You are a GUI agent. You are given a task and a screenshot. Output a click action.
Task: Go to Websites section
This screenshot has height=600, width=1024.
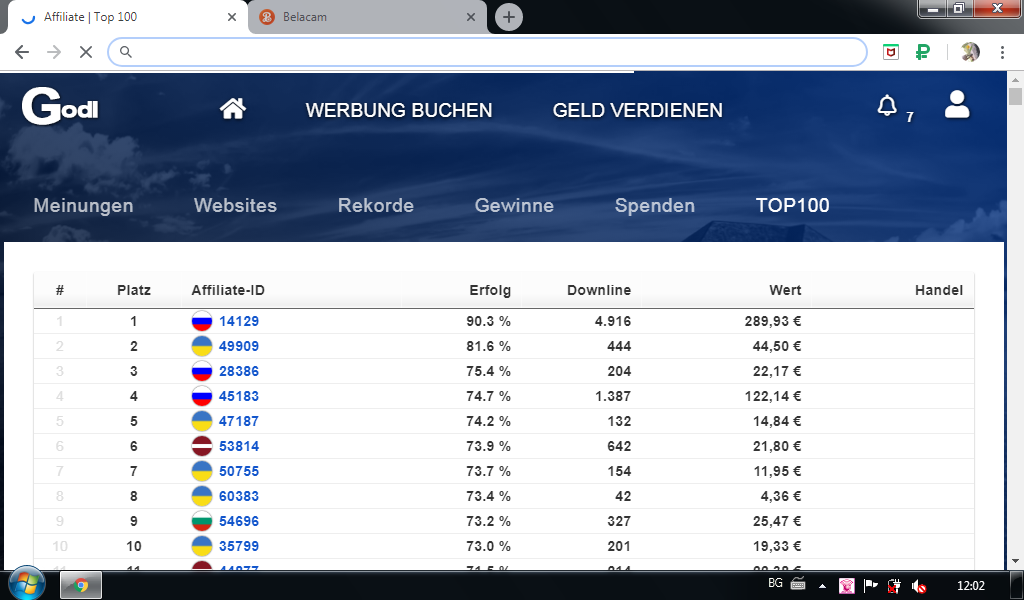click(235, 206)
